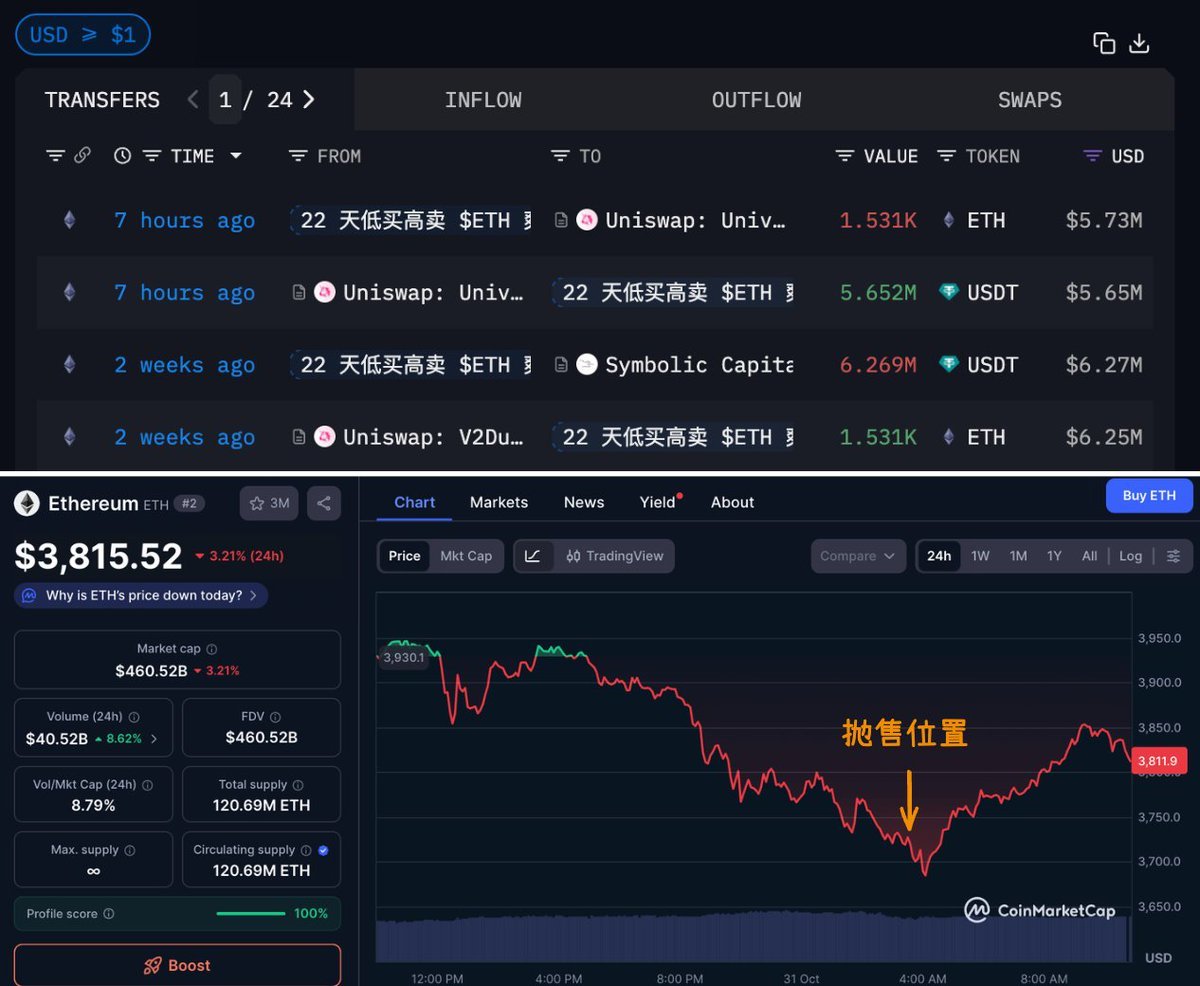The width and height of the screenshot is (1200, 986).
Task: Open the chain filter icon in header
Action: click(x=56, y=156)
